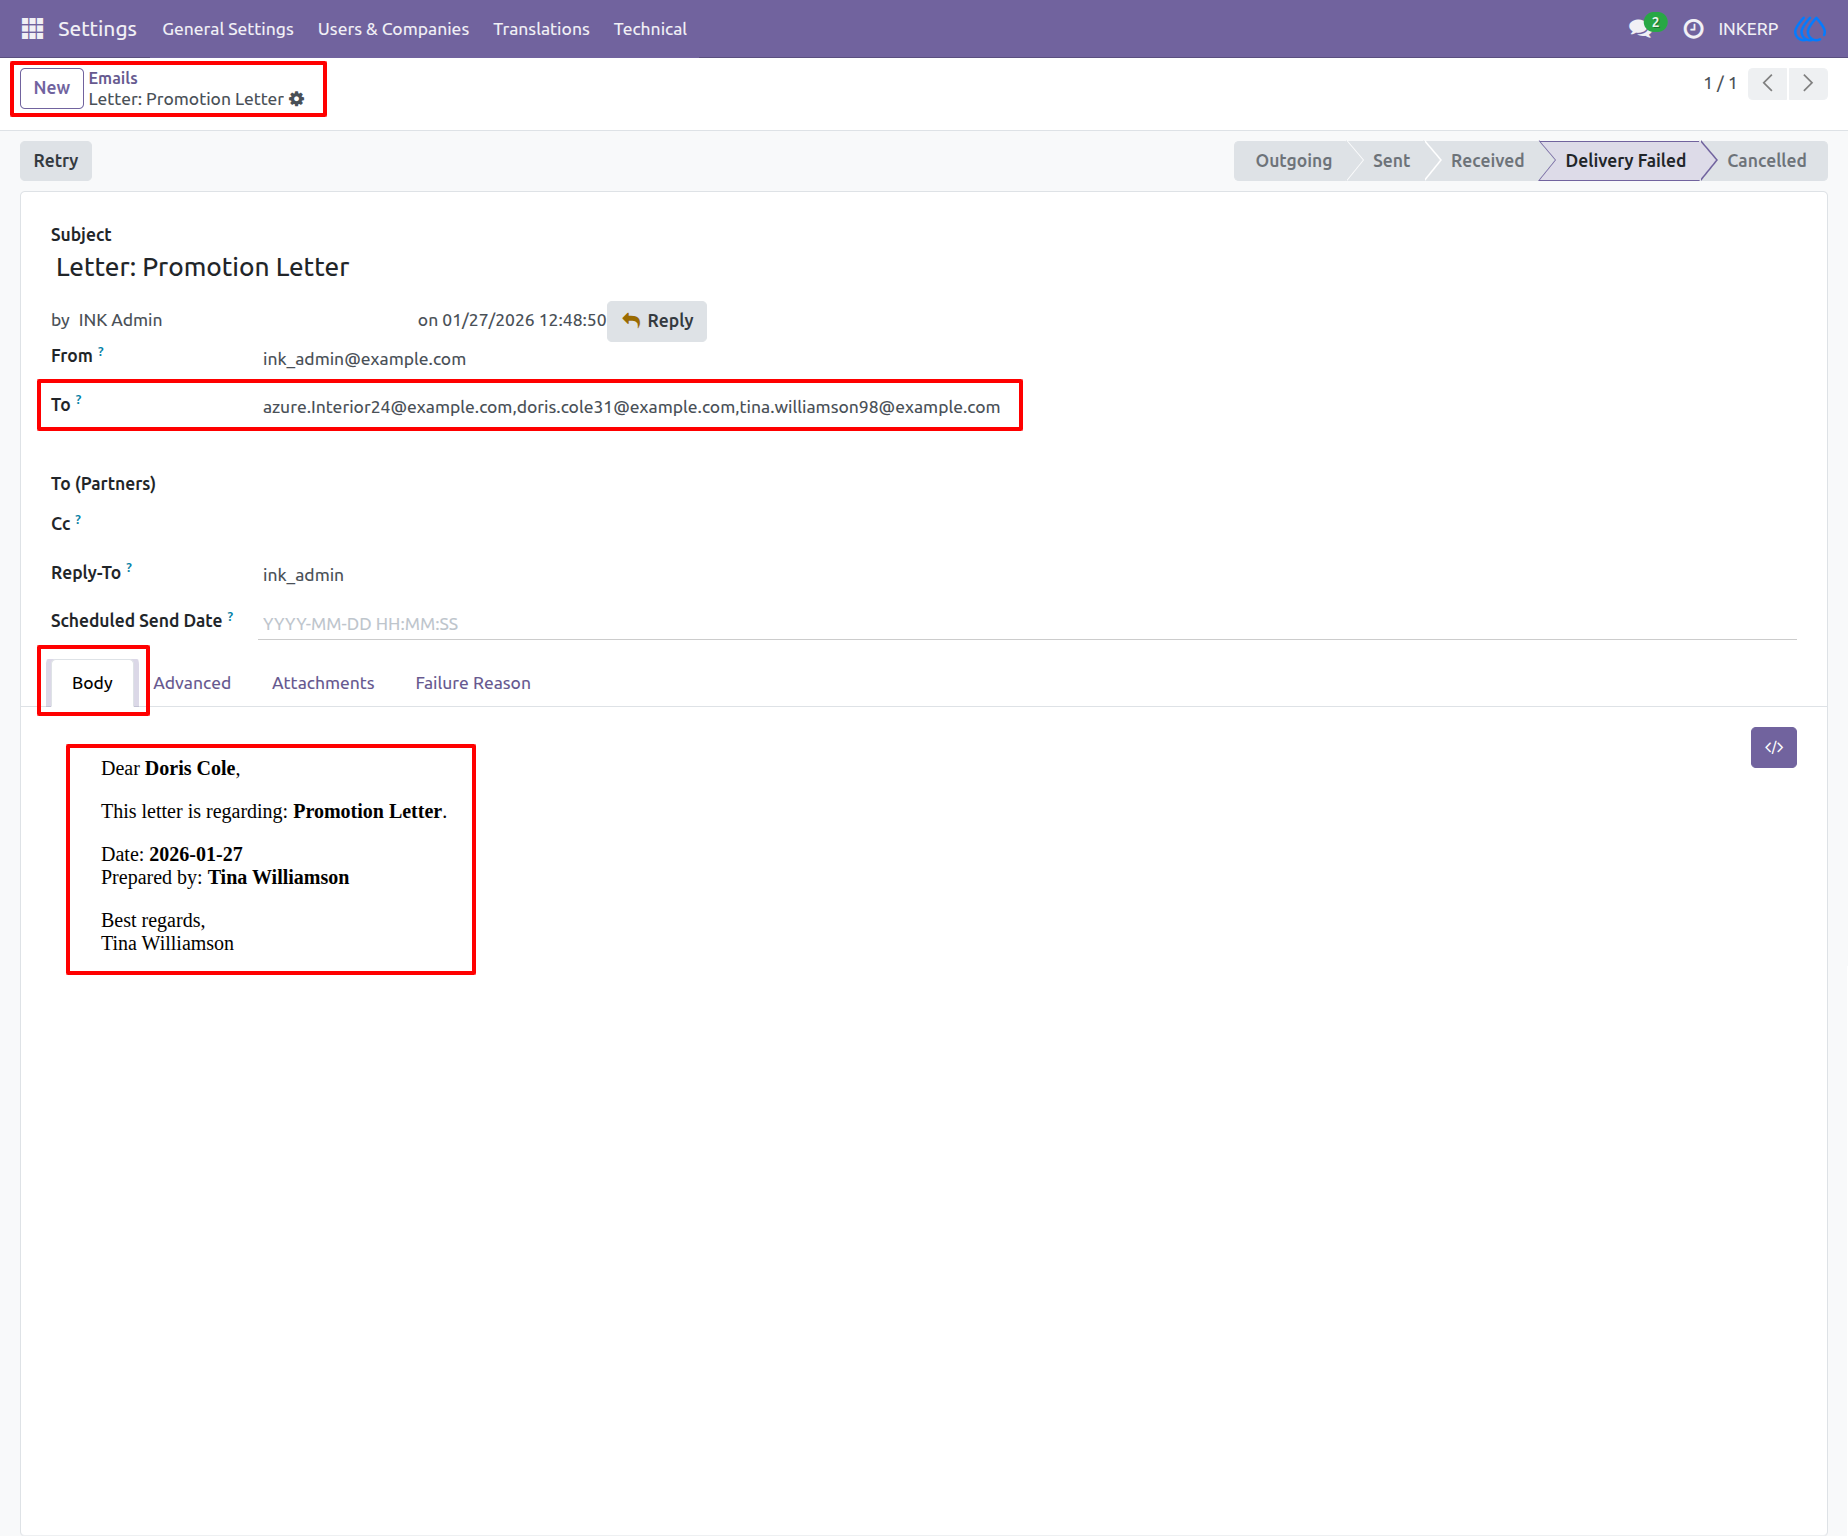Click the ink_admin@example.com From value

click(x=364, y=359)
